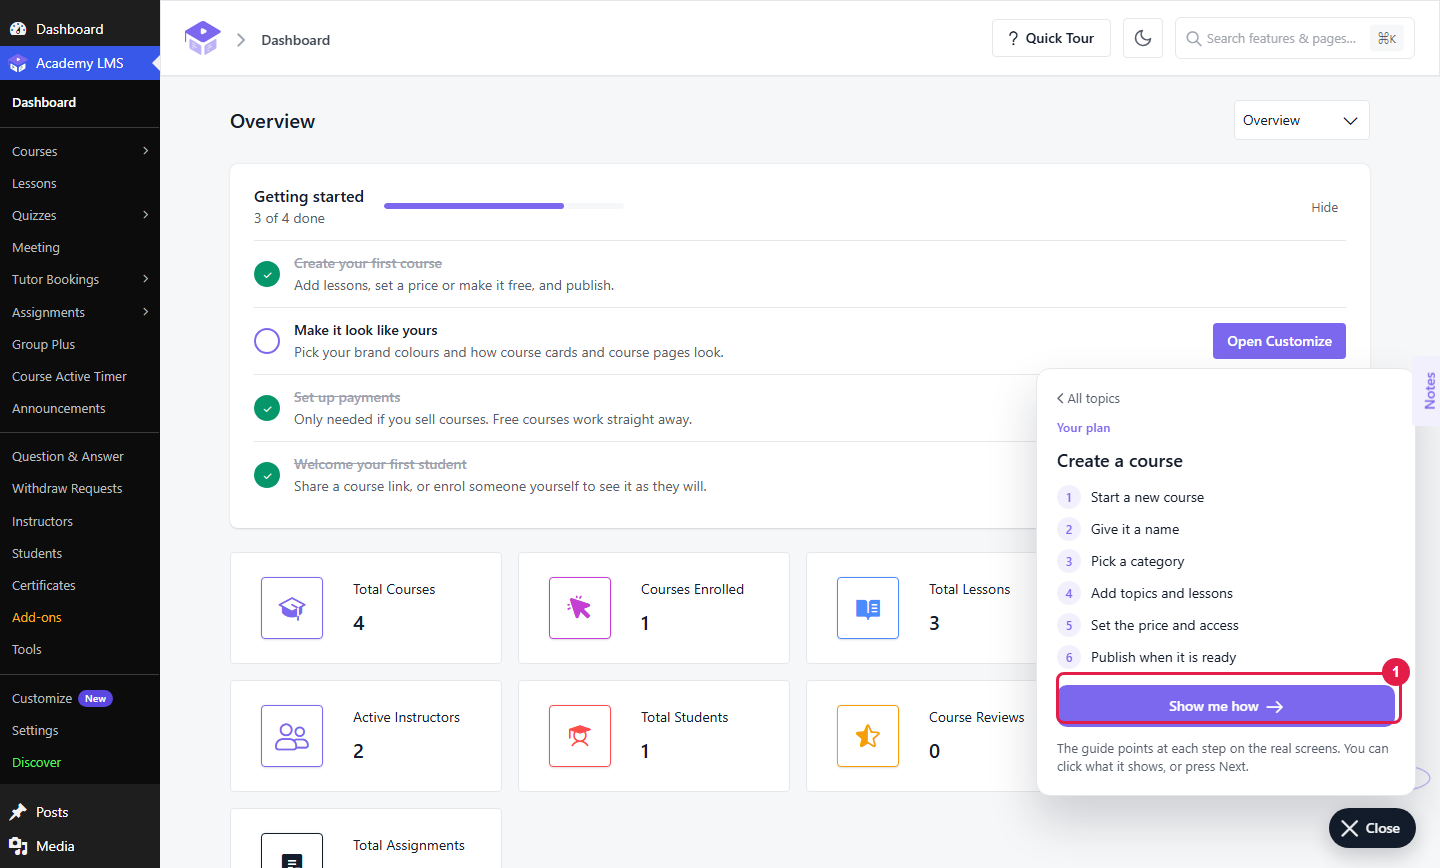Click the Set up payments checkmark
Viewport: 1440px width, 868px height.
(x=267, y=408)
